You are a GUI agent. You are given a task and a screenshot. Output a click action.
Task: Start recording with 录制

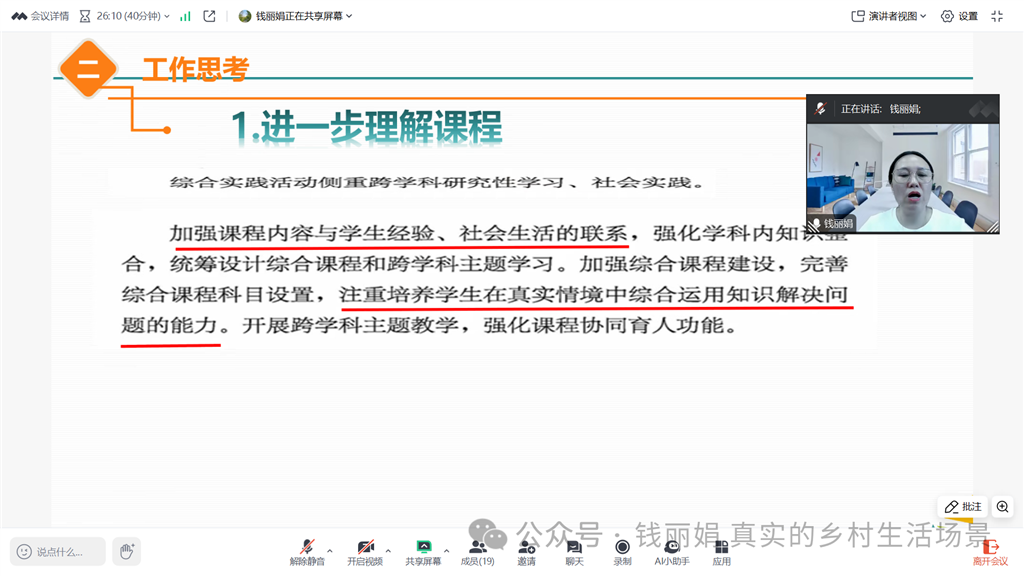tap(622, 552)
